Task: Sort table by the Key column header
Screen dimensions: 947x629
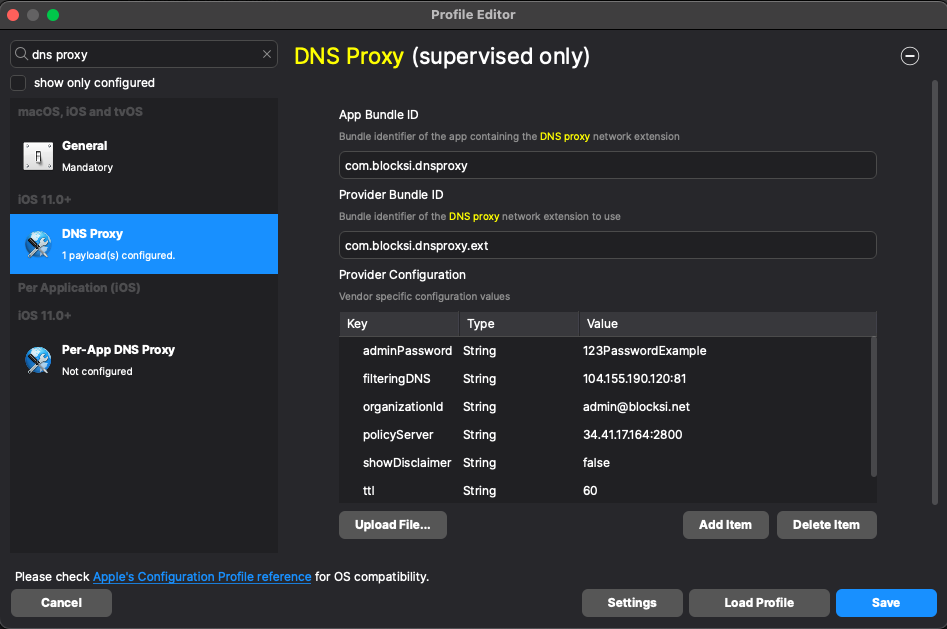Action: click(x=399, y=324)
